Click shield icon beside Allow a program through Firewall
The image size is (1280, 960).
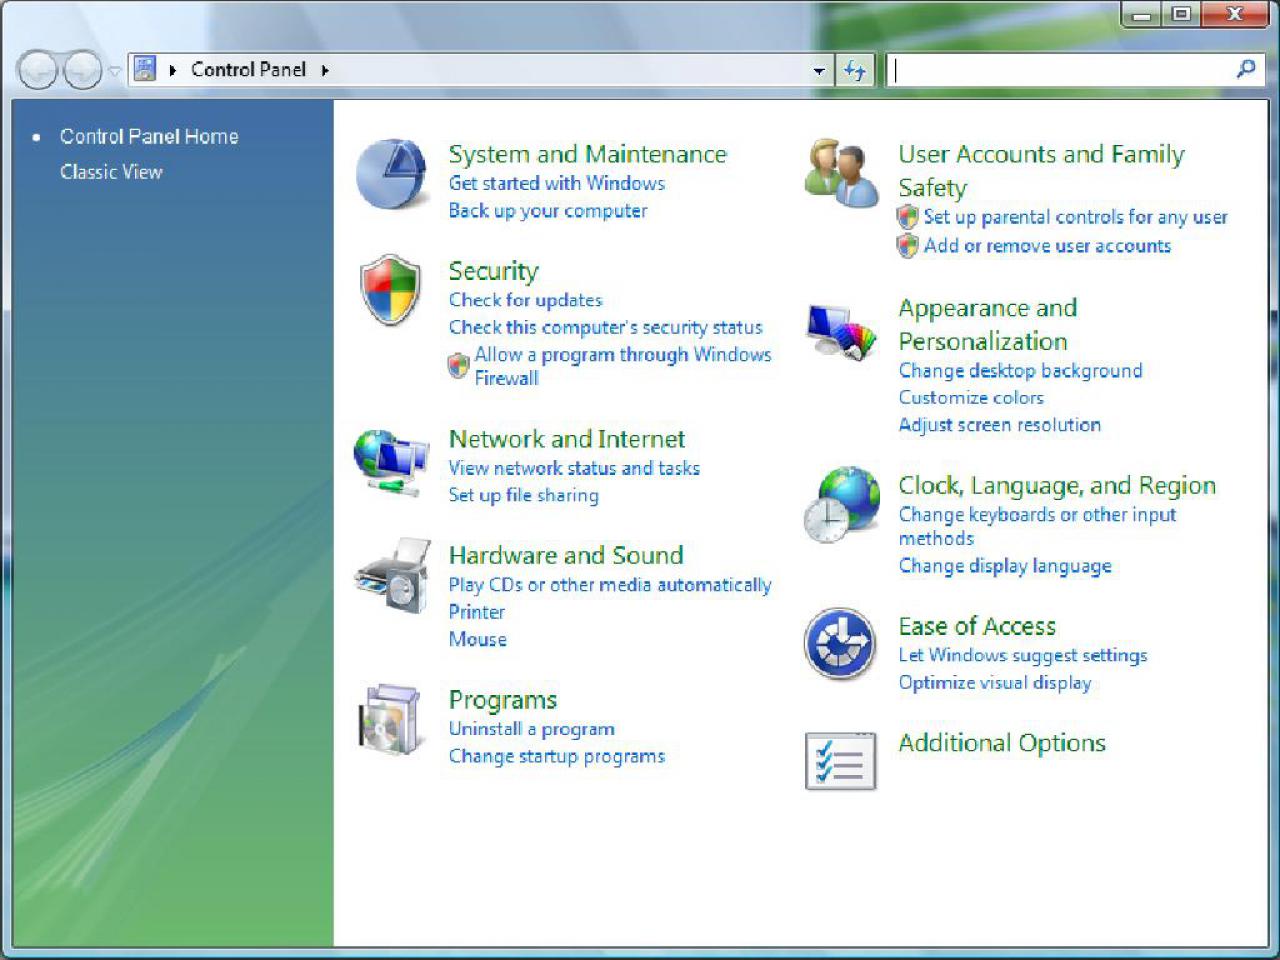tap(458, 366)
